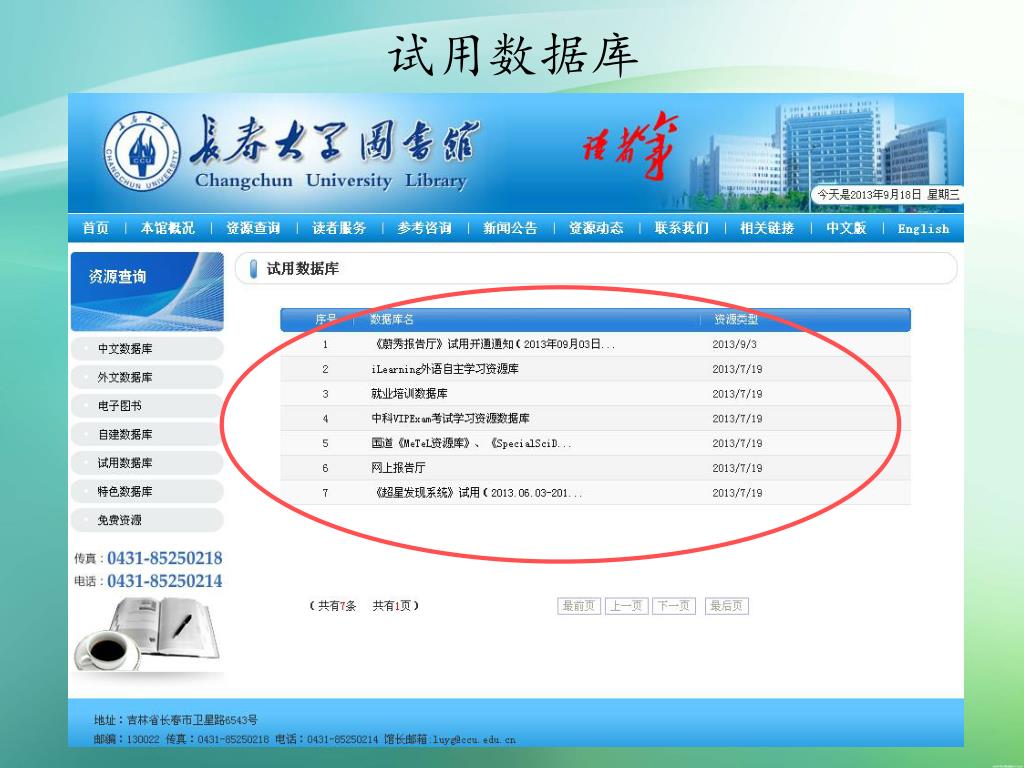Open the 本馆概况 menu item

click(167, 228)
